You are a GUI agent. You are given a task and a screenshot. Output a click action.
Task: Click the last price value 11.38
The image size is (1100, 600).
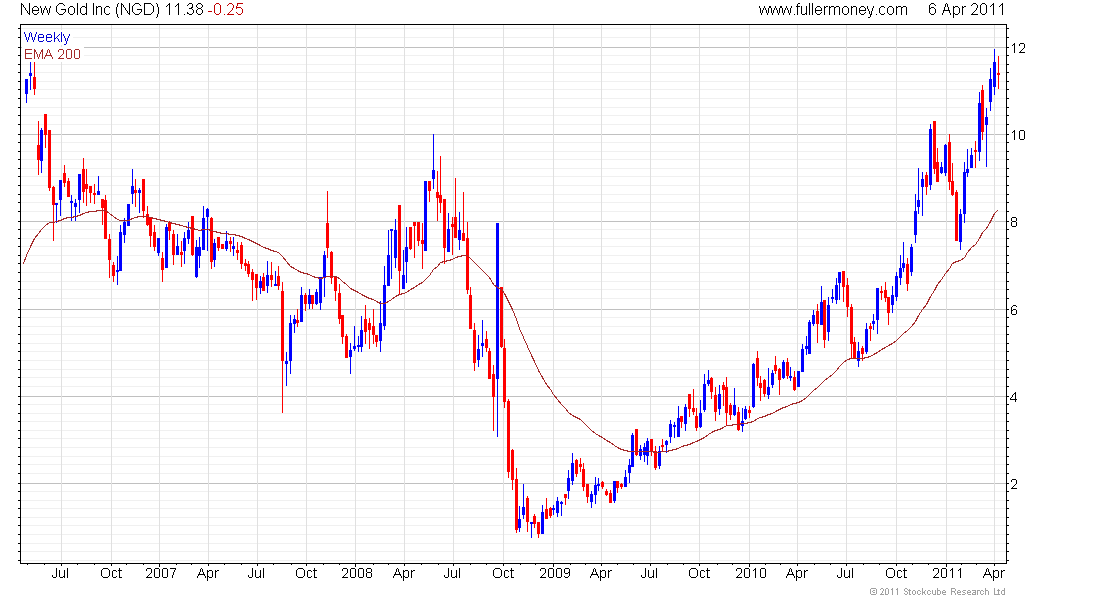coord(184,10)
